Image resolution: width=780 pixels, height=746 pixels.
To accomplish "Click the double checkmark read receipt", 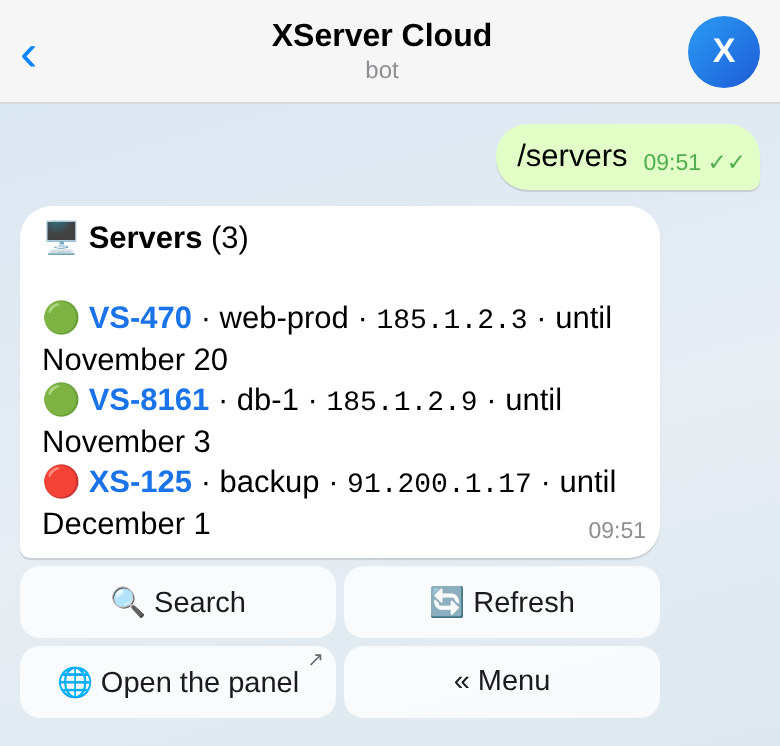I will pos(726,162).
